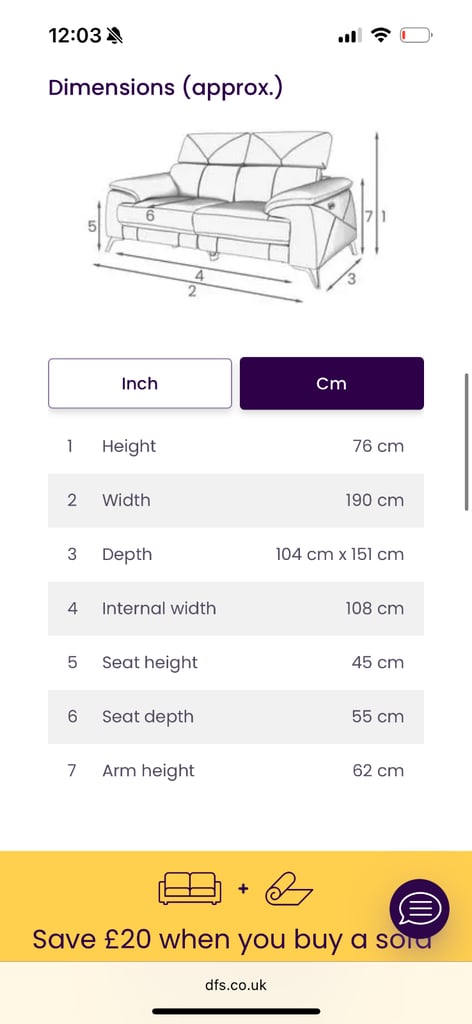
Task: Tap the low battery indicator
Action: [416, 35]
